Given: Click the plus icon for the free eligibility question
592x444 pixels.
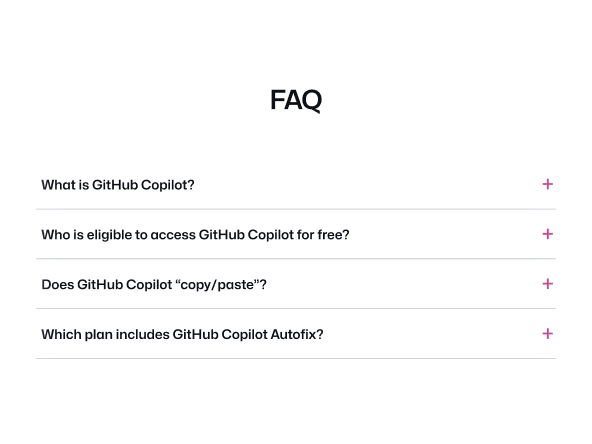Looking at the screenshot, I should 547,234.
